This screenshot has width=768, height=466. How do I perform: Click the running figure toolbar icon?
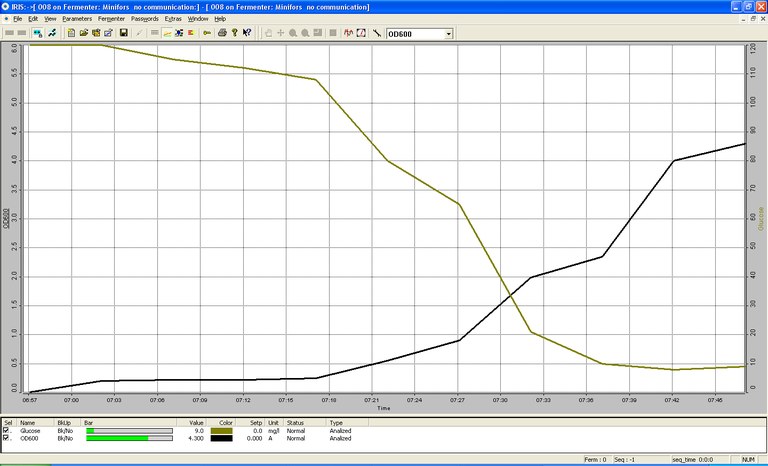point(51,33)
